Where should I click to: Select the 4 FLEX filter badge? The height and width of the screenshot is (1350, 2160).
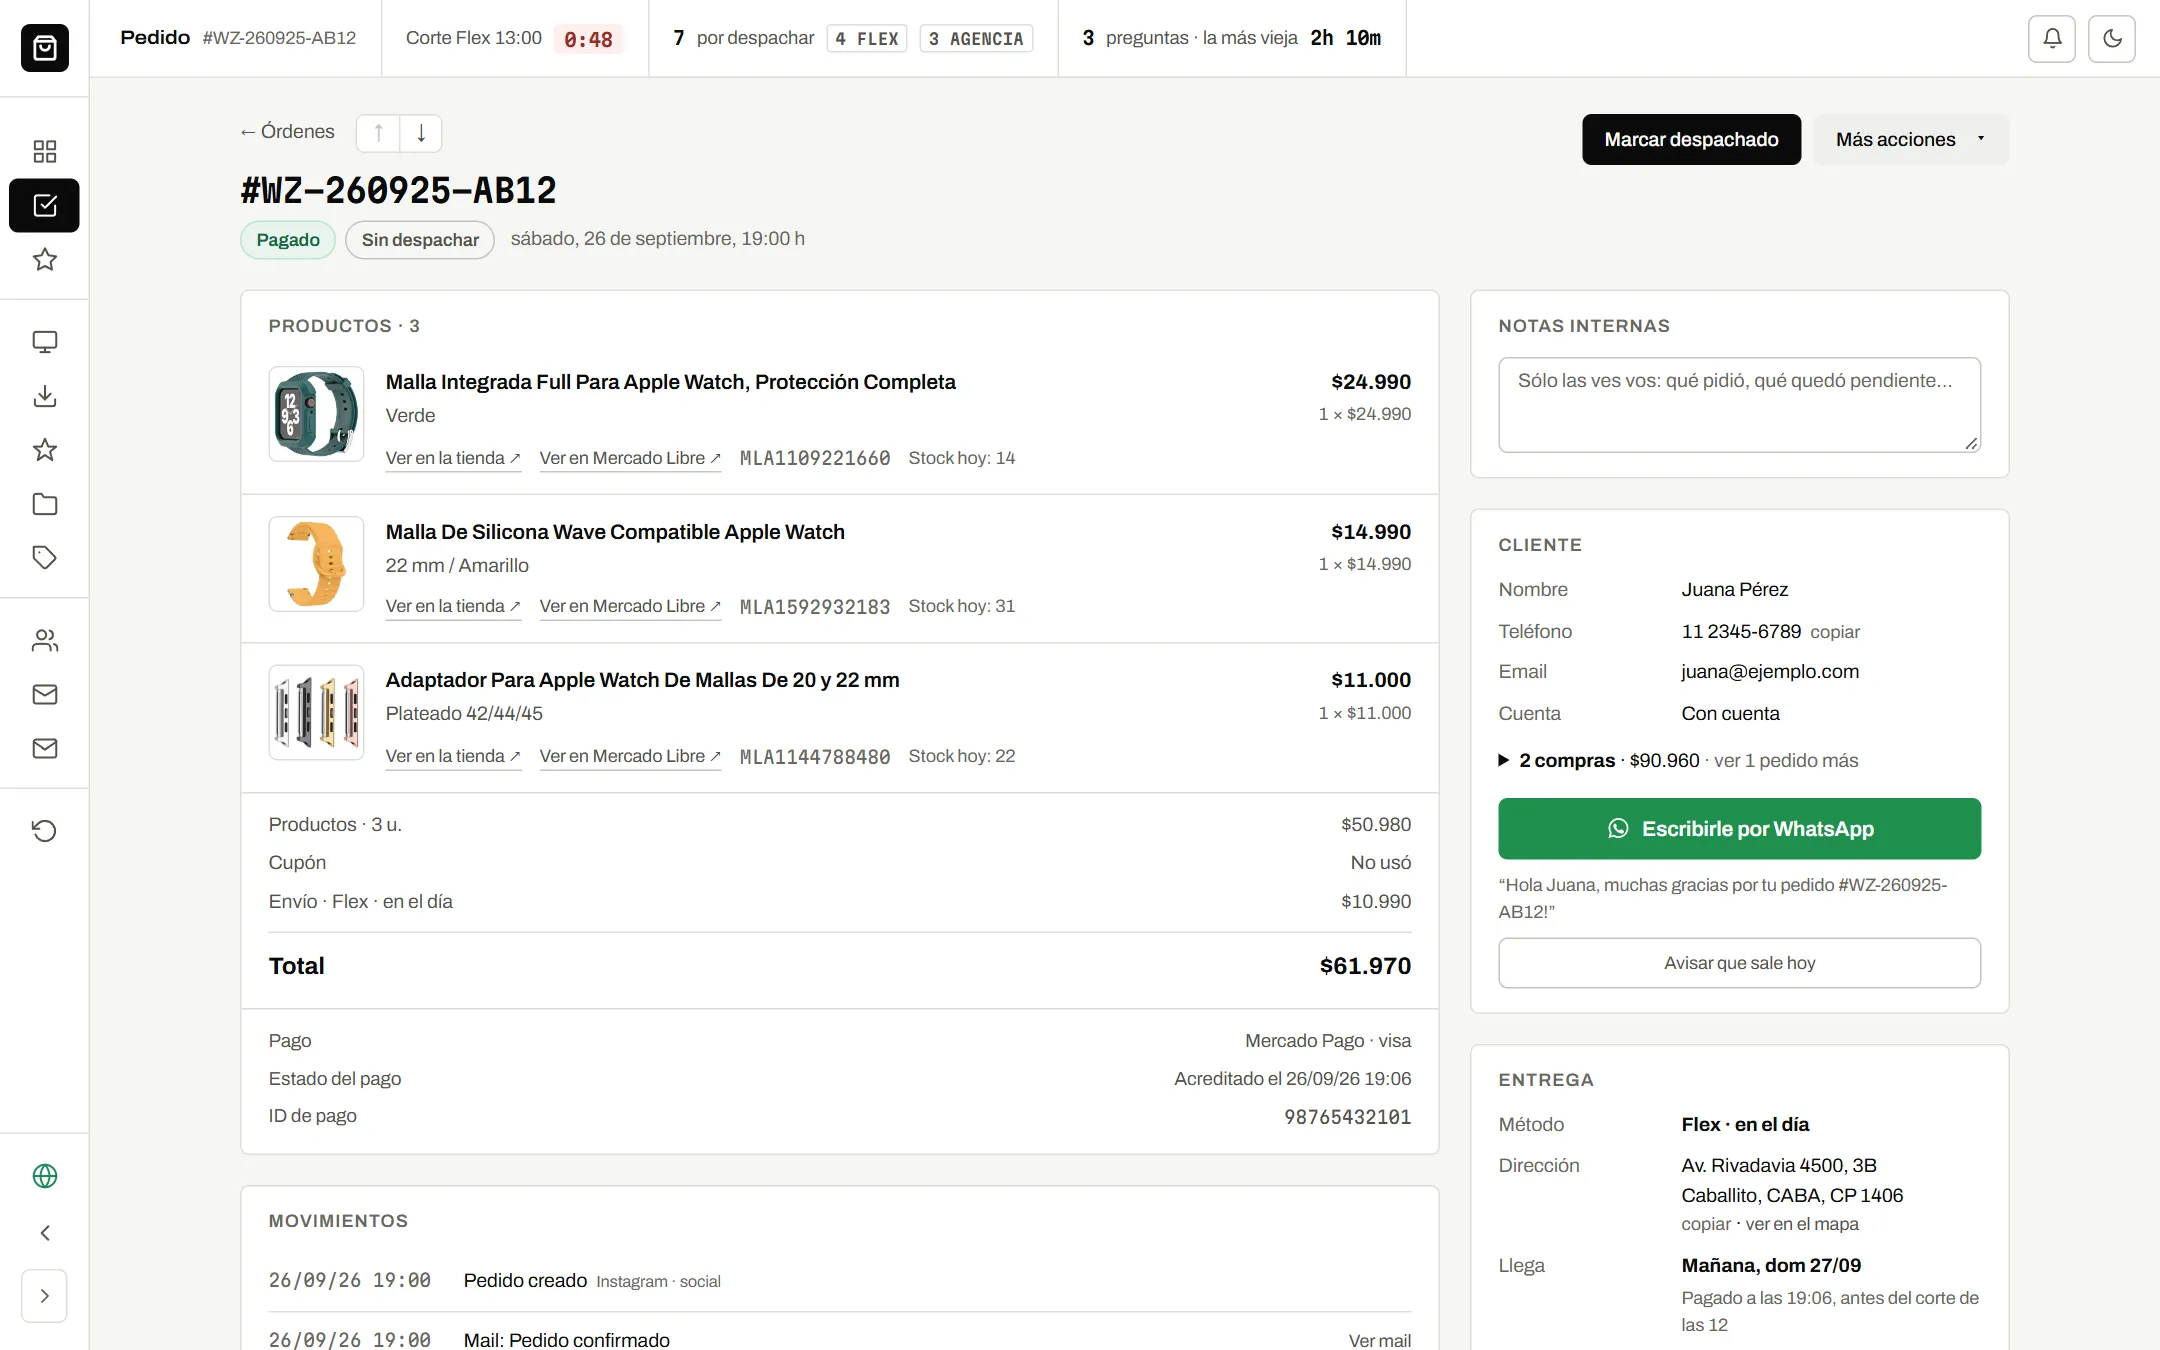(x=867, y=39)
